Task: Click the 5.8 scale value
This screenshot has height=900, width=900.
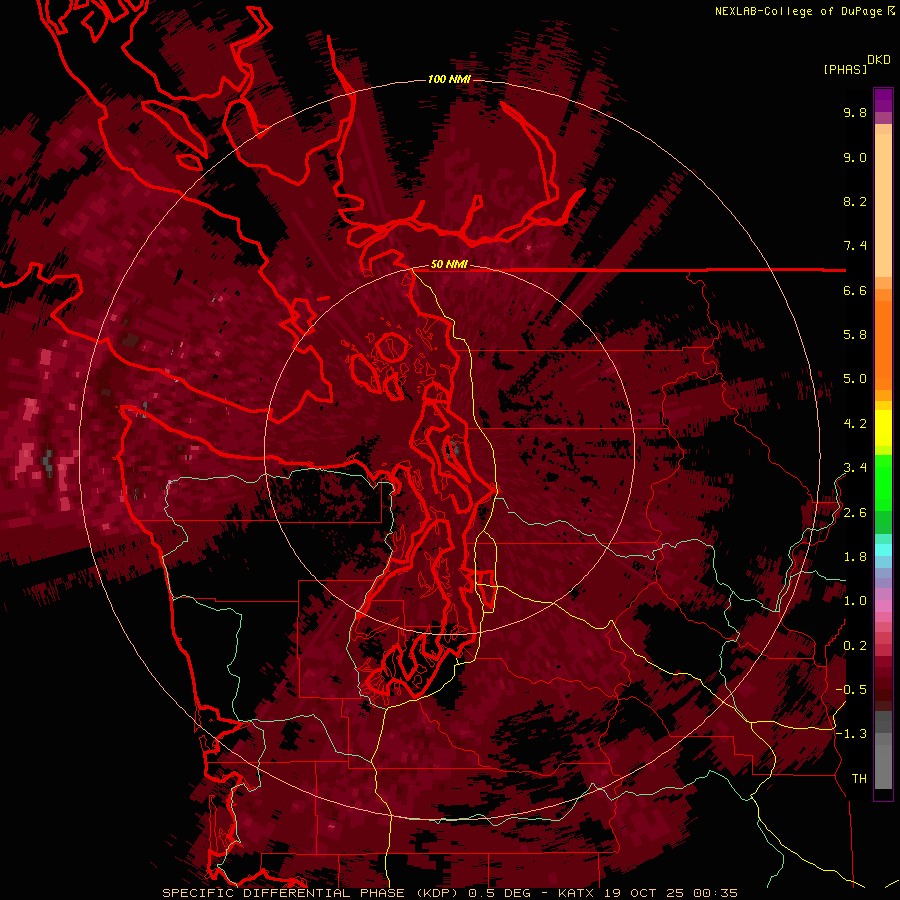Action: coord(855,335)
